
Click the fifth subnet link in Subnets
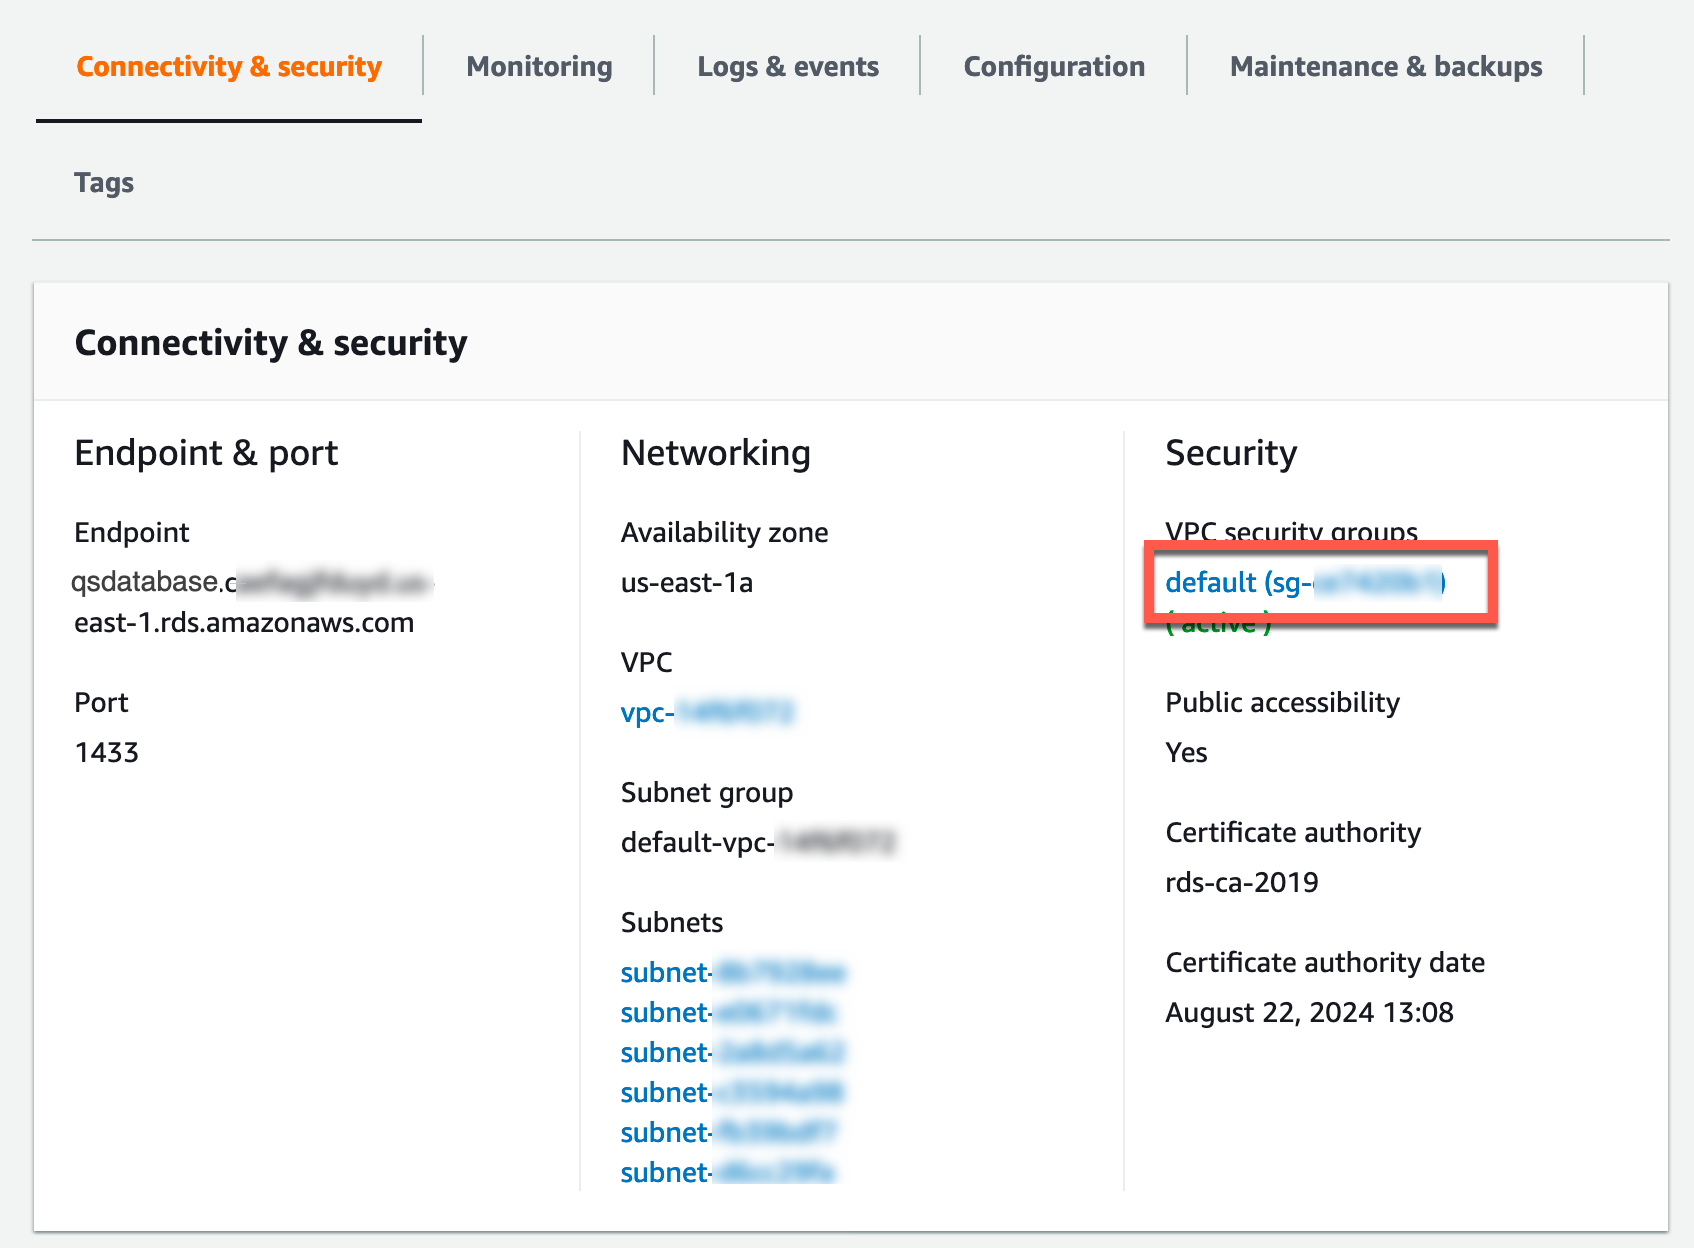727,1132
